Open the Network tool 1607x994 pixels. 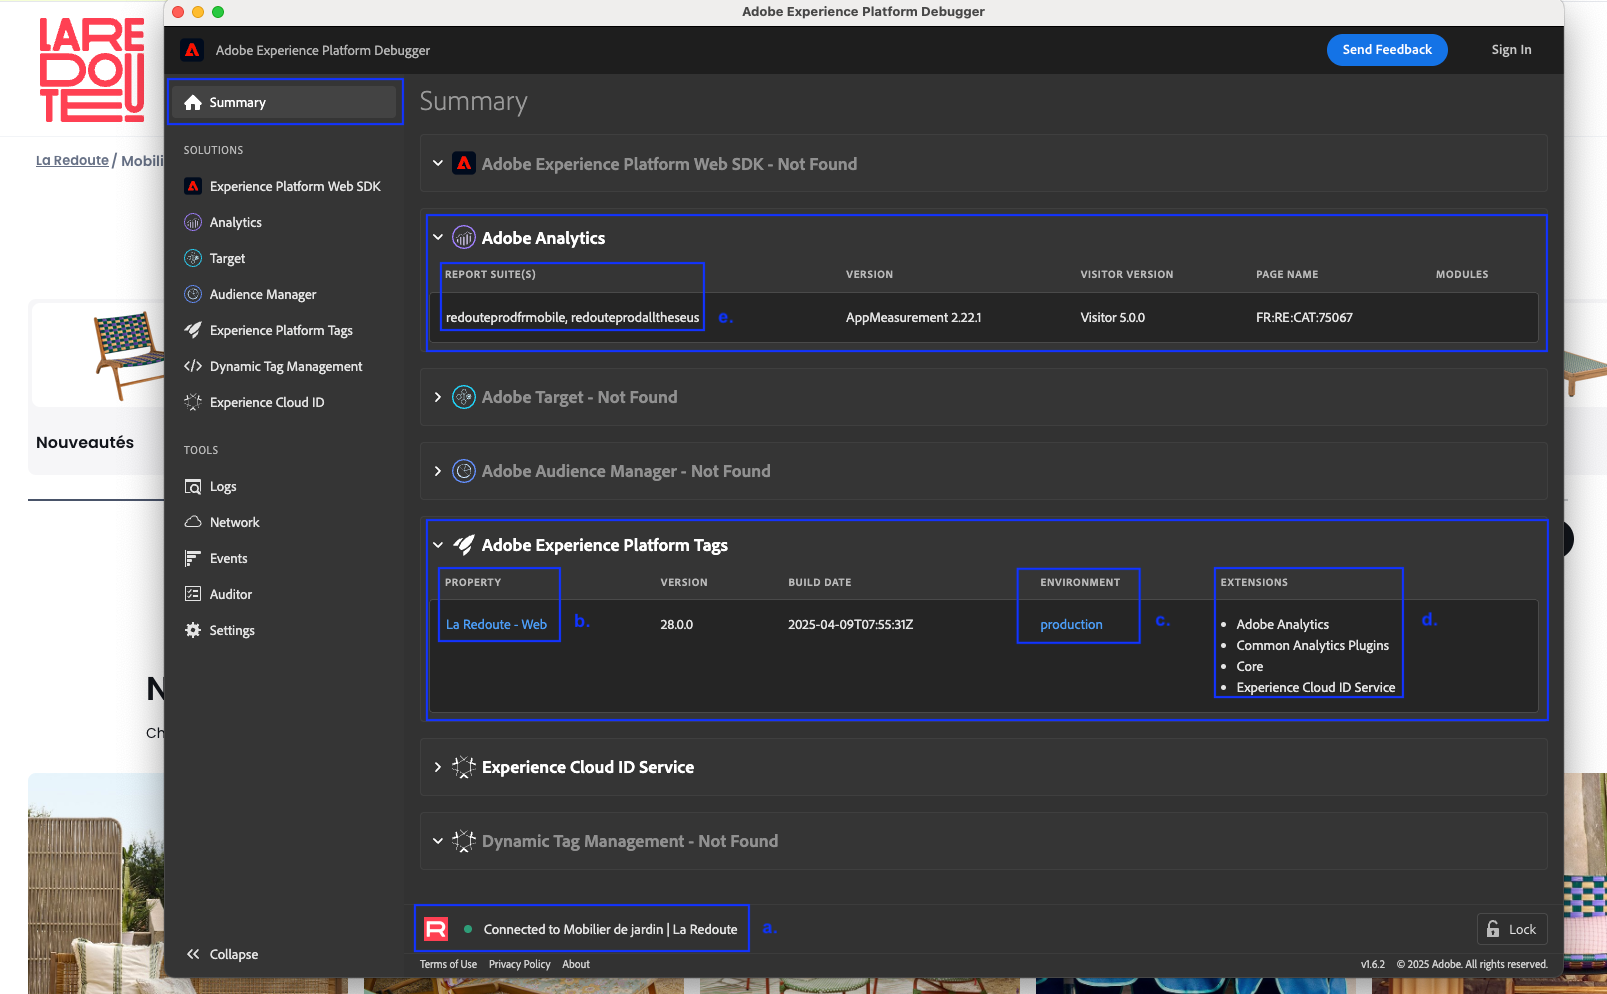click(234, 522)
